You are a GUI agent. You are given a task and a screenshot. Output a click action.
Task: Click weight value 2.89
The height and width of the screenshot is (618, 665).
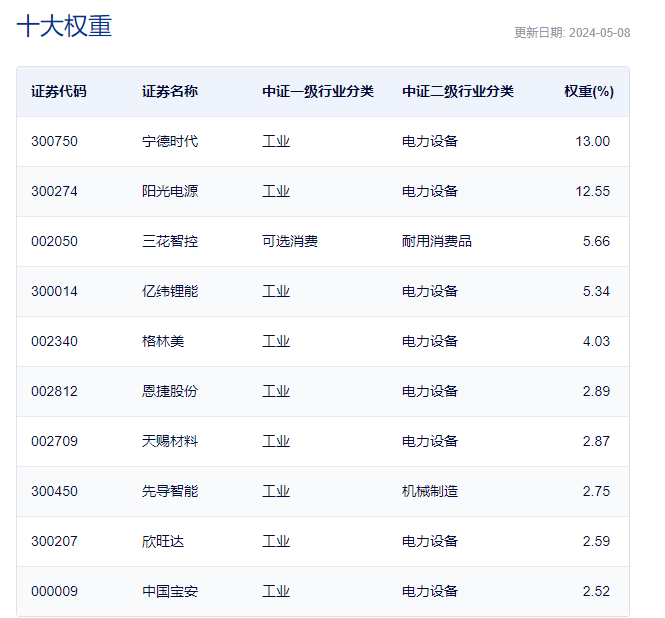596,391
